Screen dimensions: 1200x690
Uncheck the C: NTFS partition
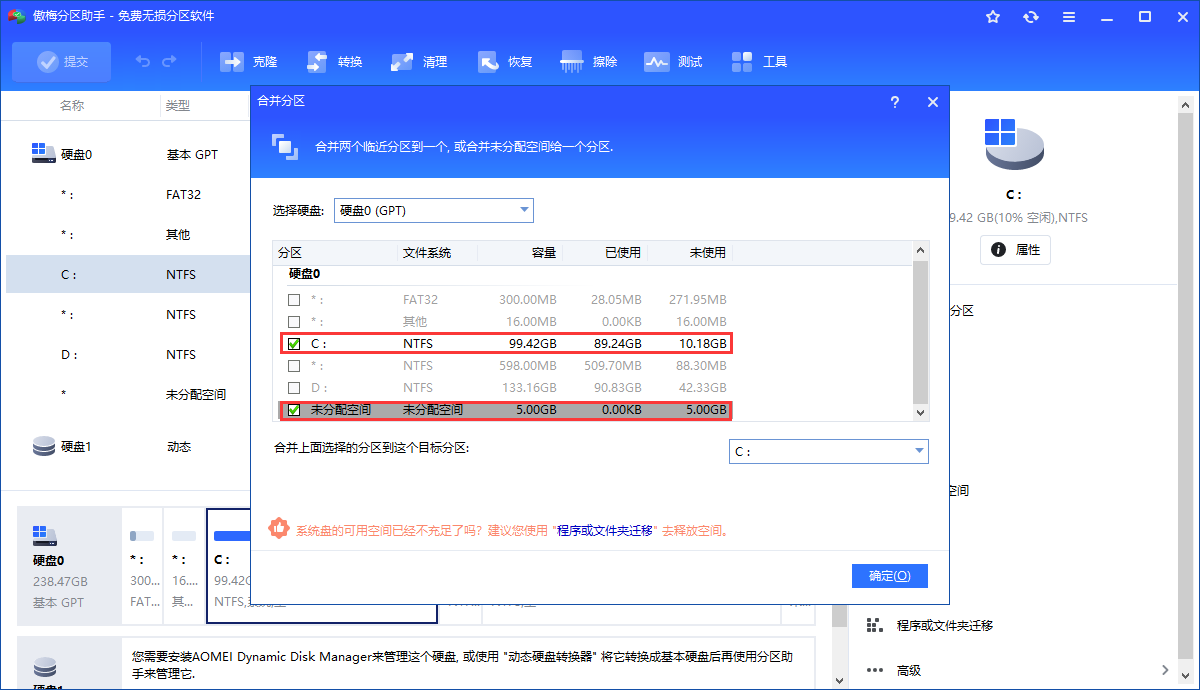tap(293, 343)
